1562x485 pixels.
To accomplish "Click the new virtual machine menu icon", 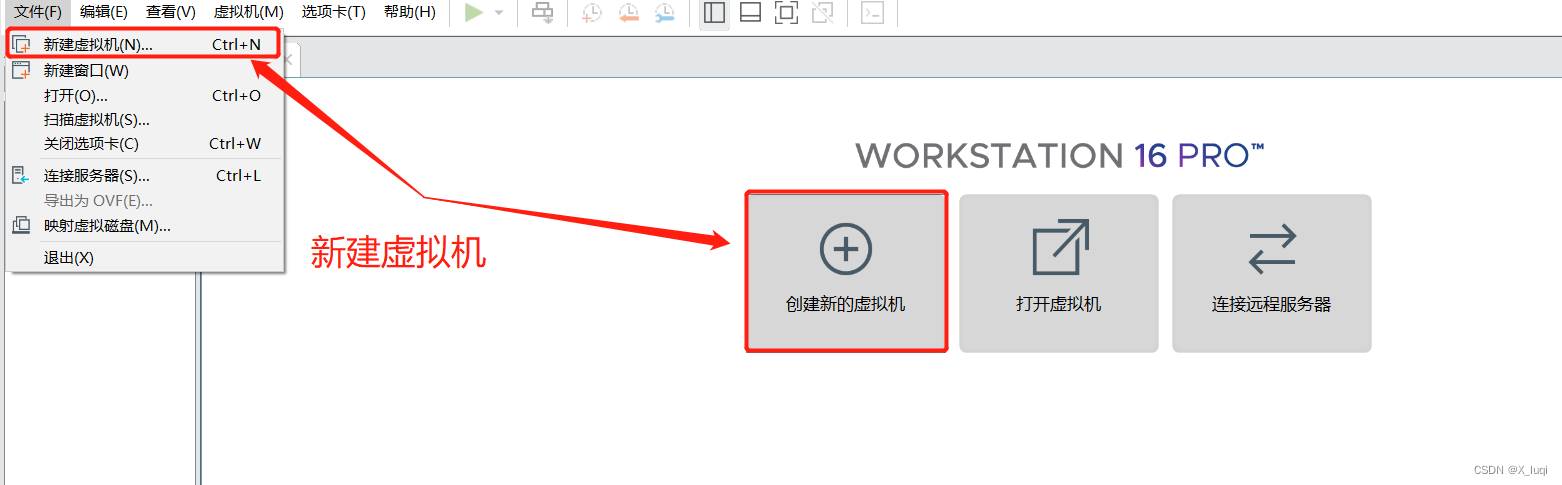I will pos(21,45).
